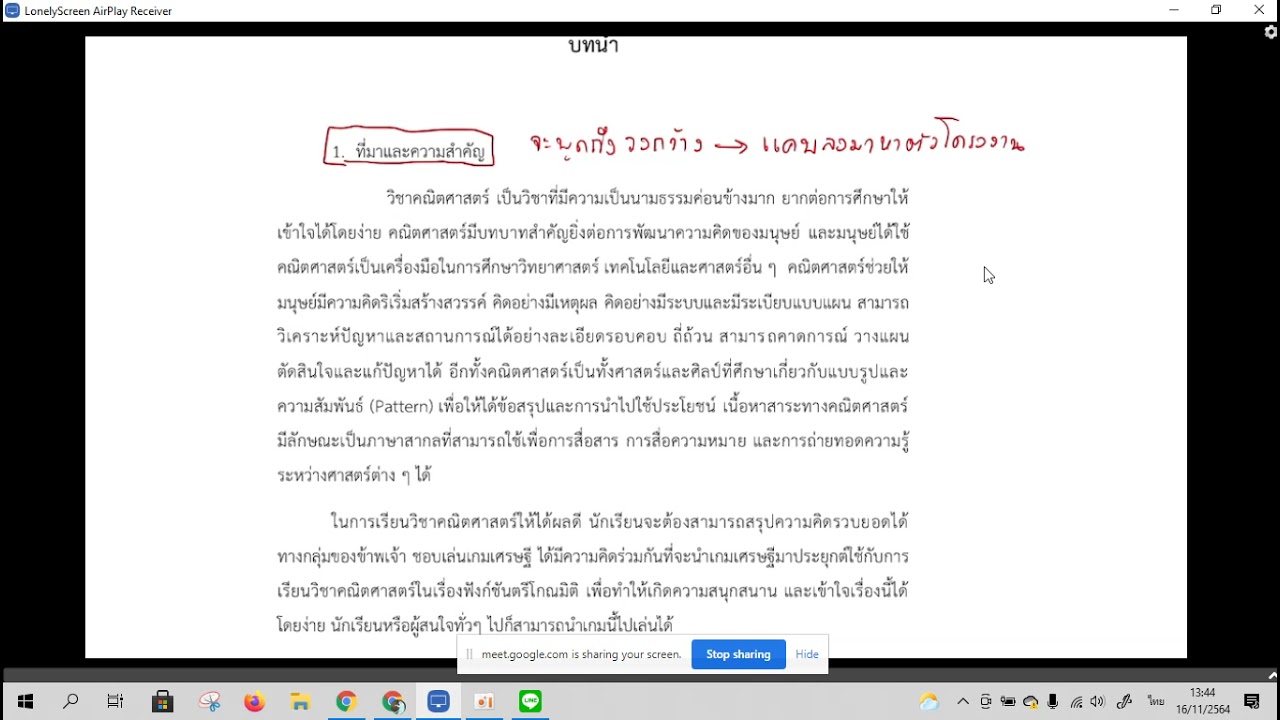1280x720 pixels.
Task: Open Windows Ink pen tray icon
Action: (x=1124, y=702)
